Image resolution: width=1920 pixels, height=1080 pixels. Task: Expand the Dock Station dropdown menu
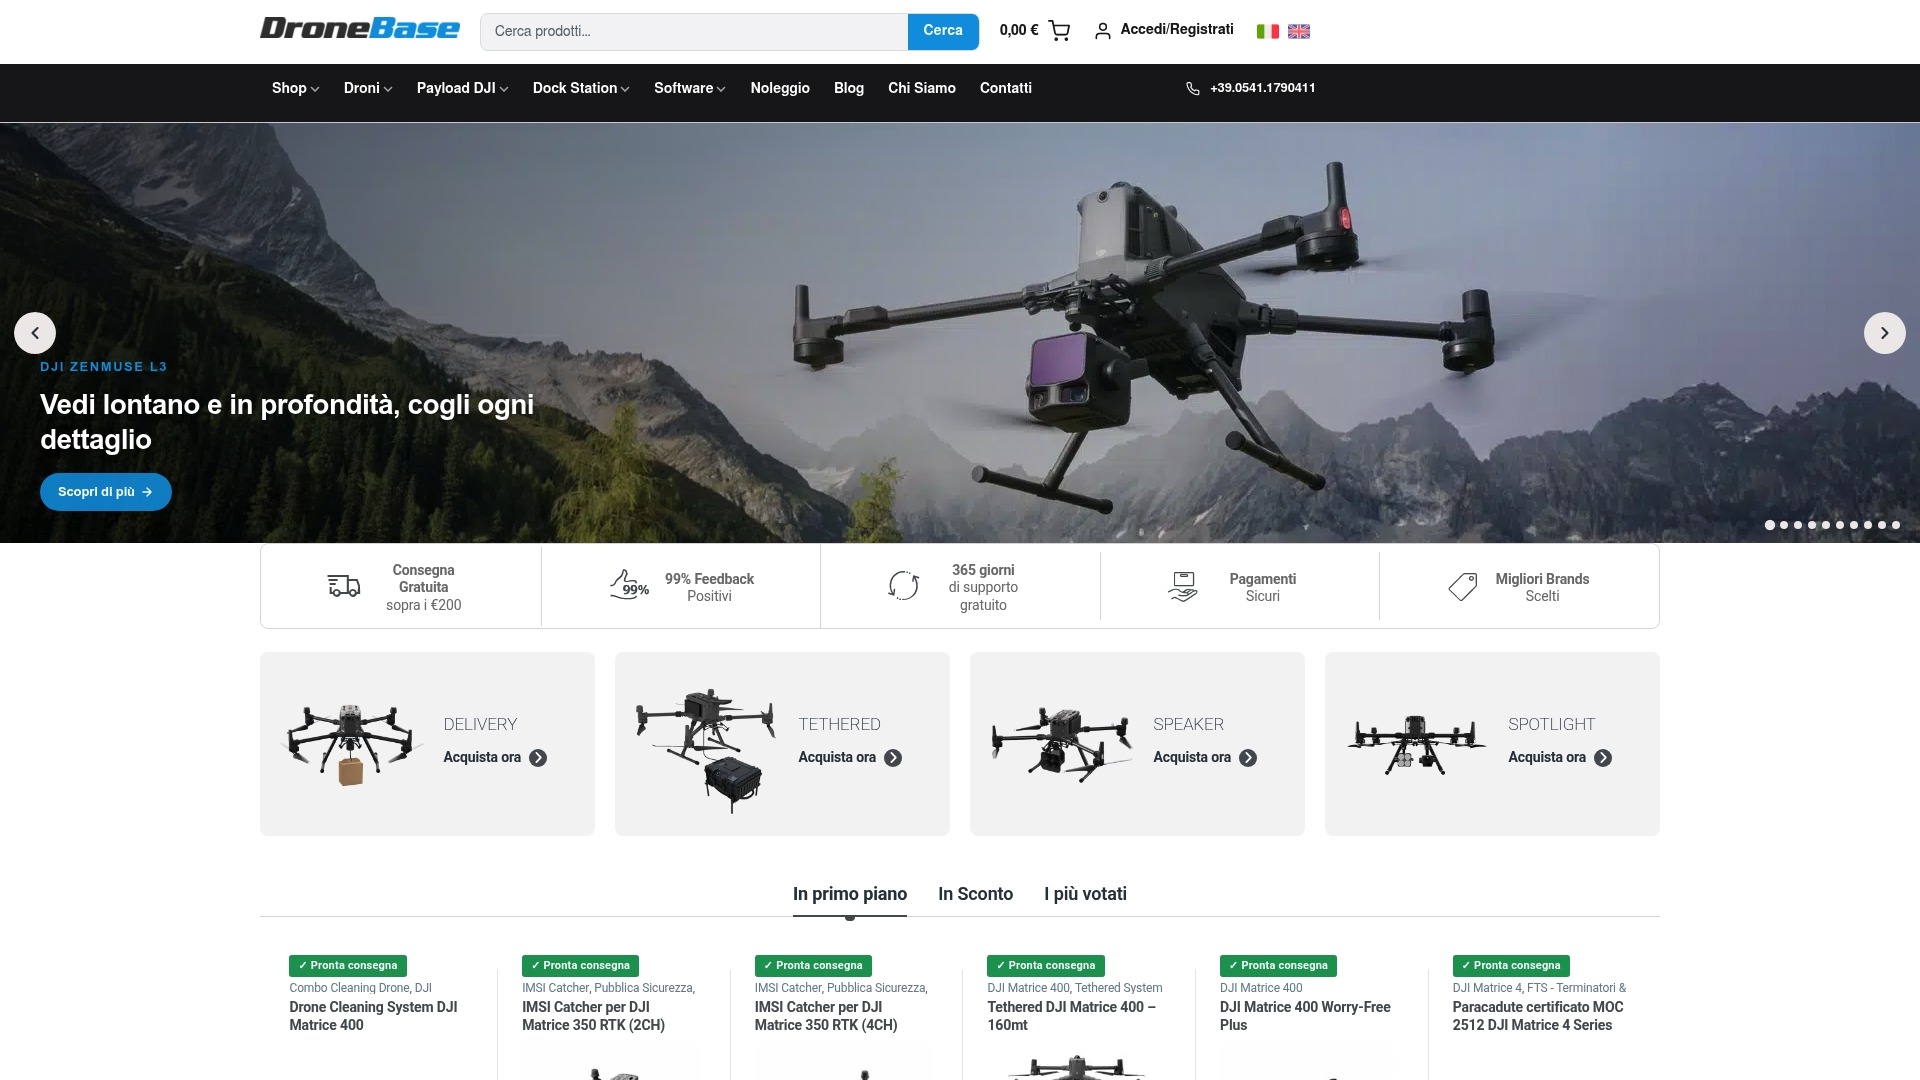pos(581,88)
